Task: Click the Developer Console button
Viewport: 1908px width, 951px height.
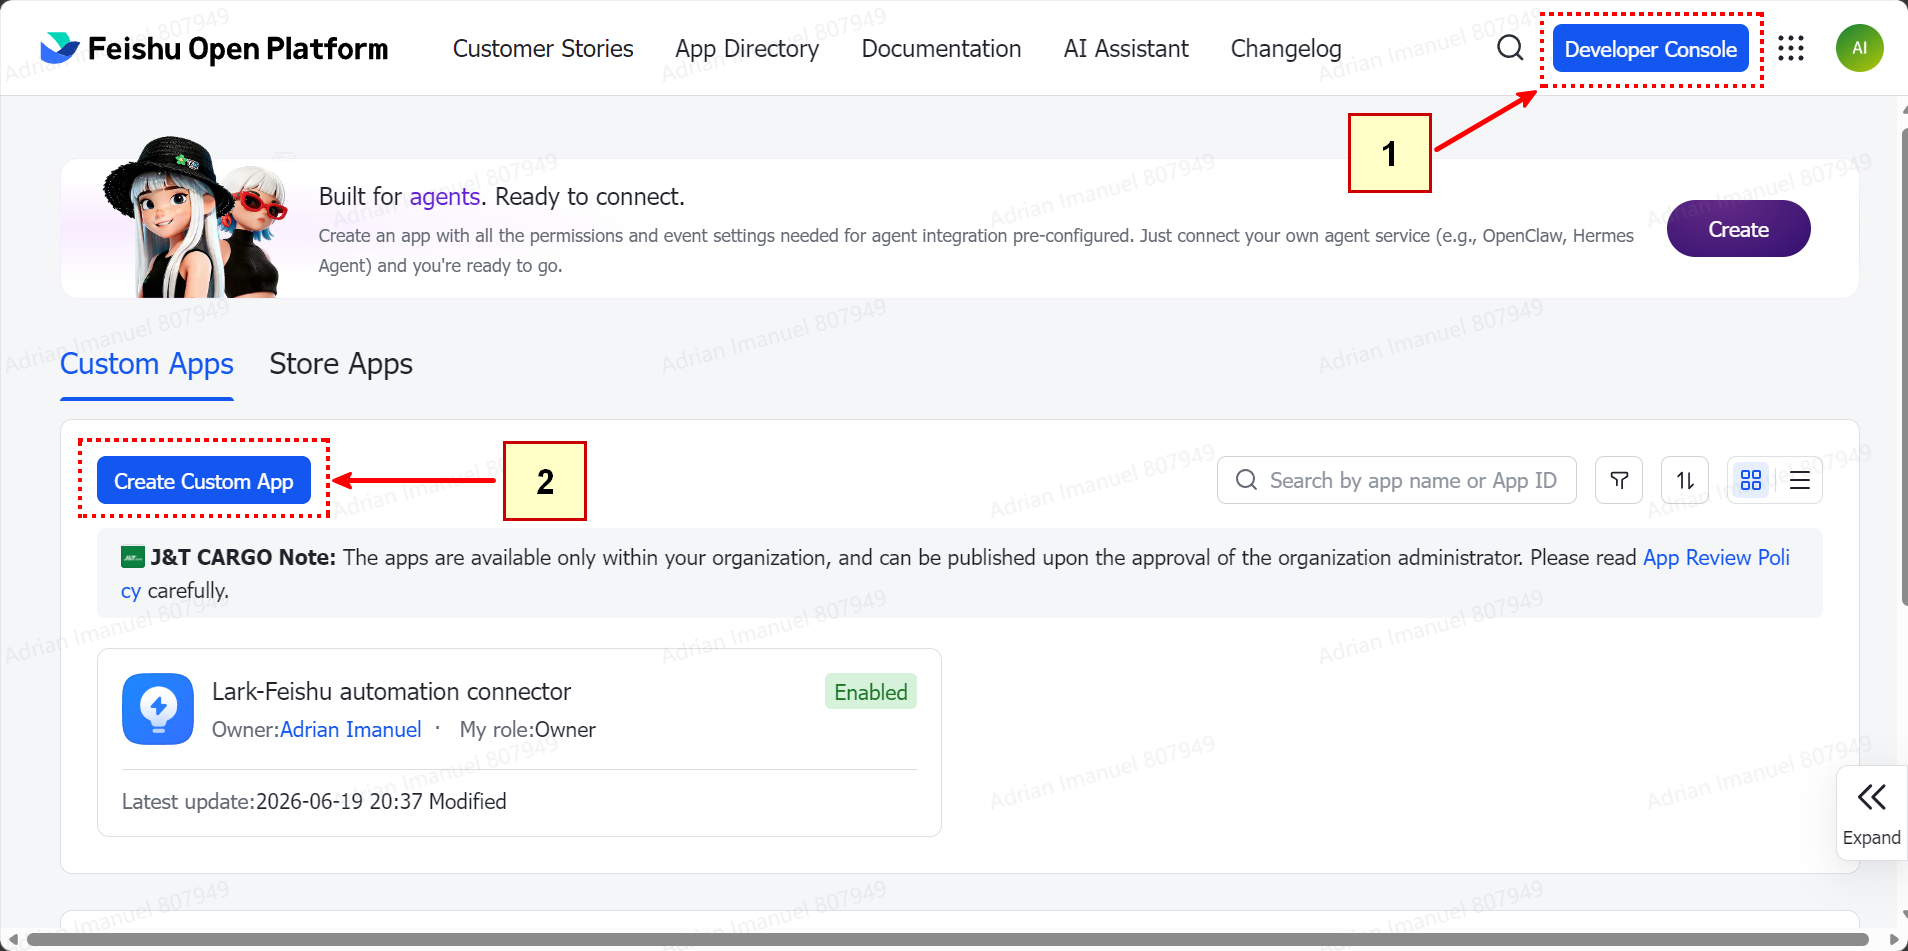Action: (1650, 48)
